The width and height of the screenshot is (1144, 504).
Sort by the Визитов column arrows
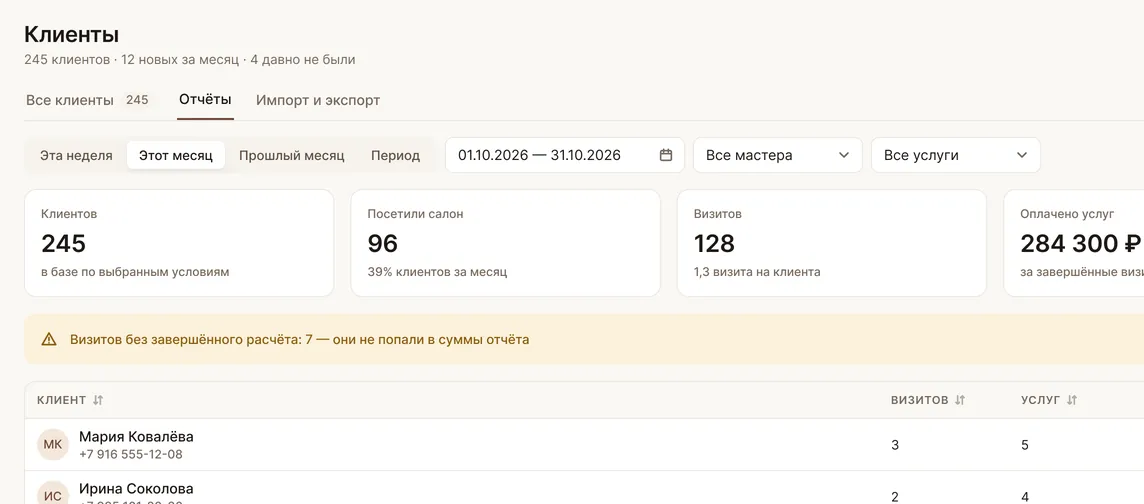tap(960, 400)
